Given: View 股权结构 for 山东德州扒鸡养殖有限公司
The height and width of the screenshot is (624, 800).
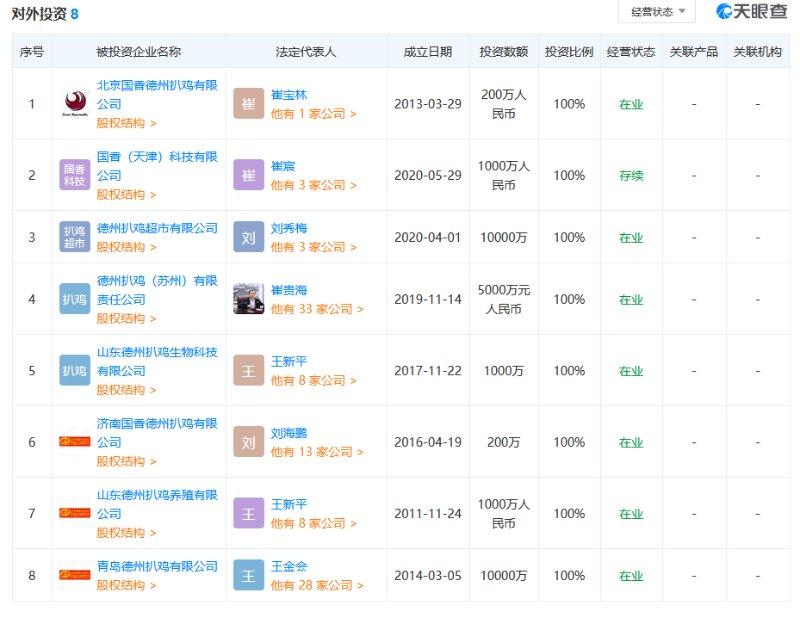Looking at the screenshot, I should coord(127,533).
